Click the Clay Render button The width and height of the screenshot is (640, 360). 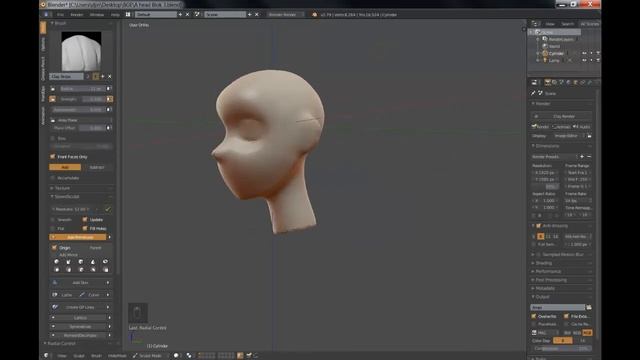[562, 116]
